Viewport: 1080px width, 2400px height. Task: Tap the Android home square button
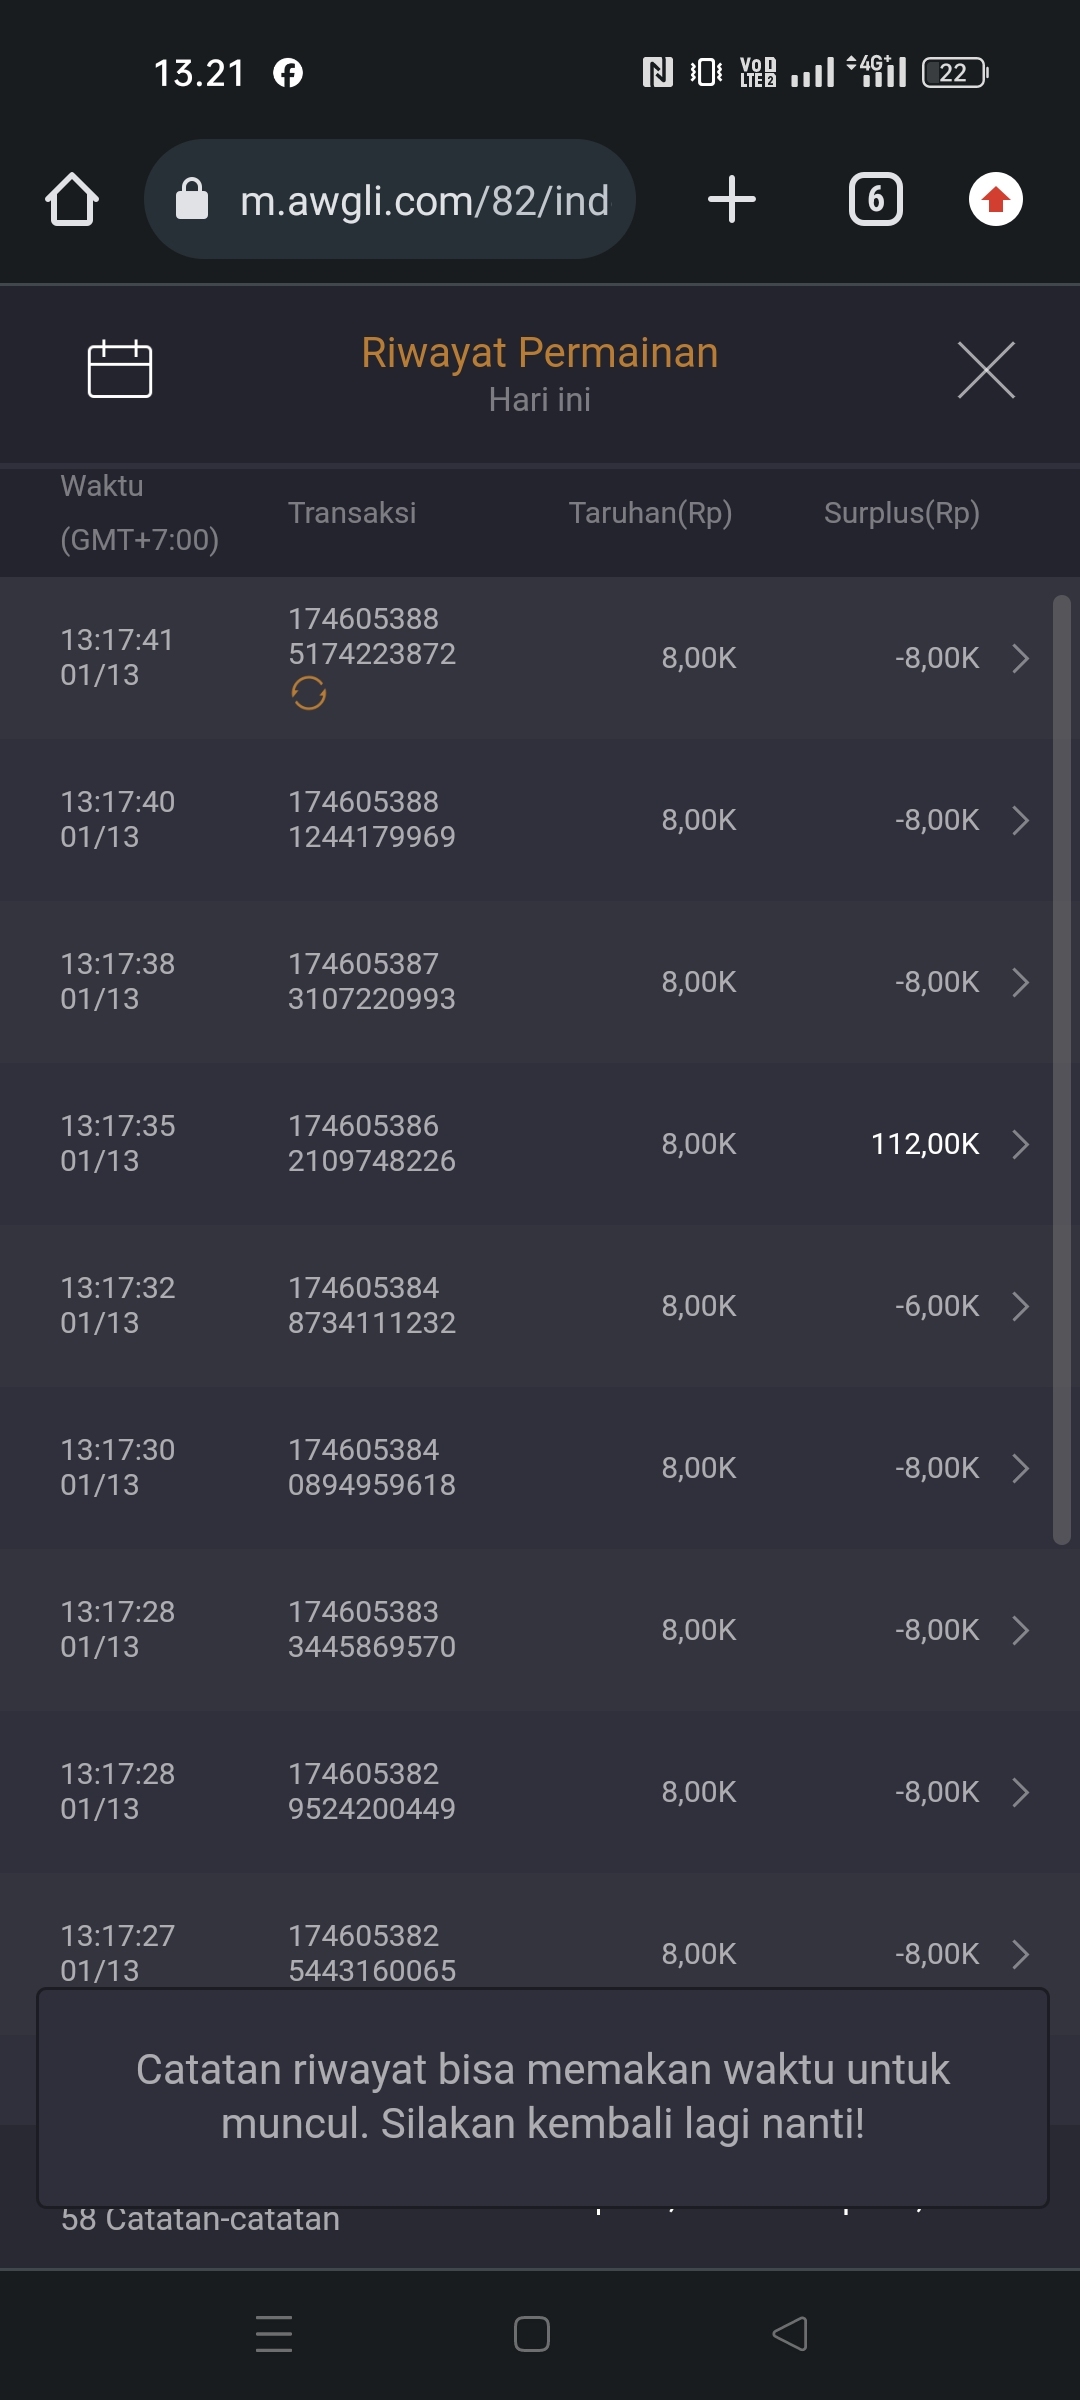(x=531, y=2334)
